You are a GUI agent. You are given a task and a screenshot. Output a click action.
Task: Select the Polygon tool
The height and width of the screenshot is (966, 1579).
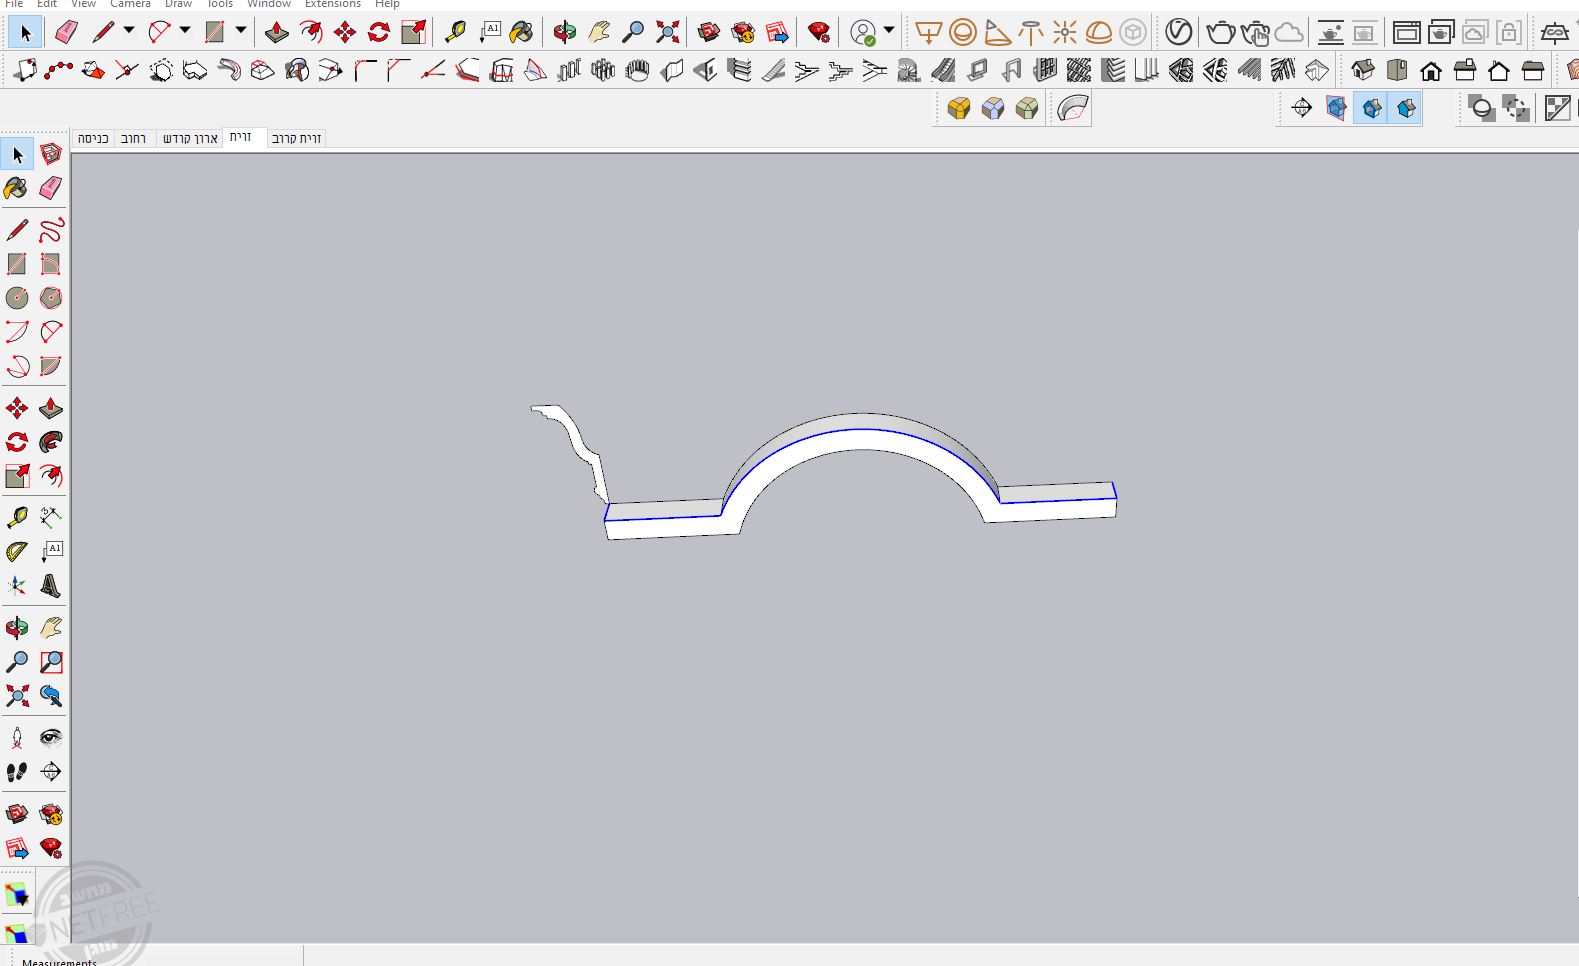(x=51, y=298)
